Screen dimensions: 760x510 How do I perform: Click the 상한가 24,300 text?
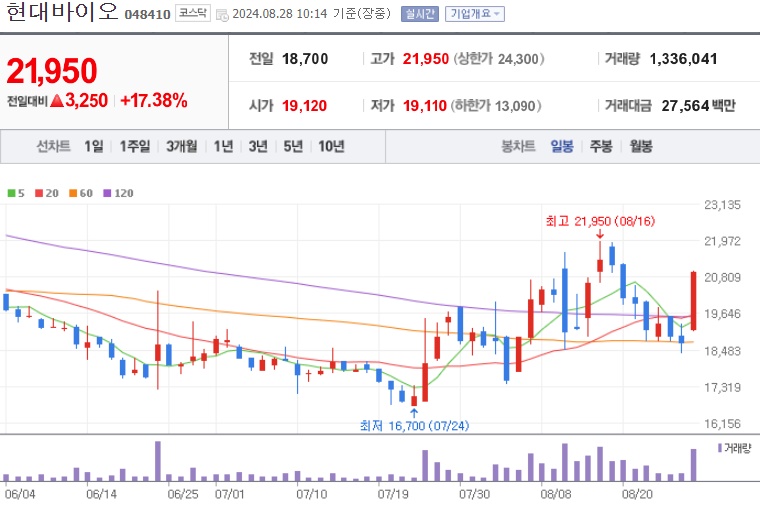pos(499,59)
